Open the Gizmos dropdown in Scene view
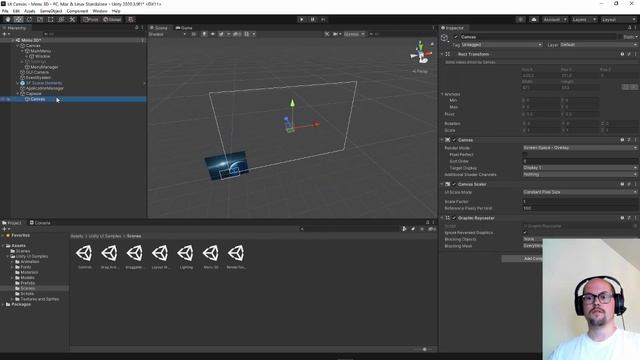Screen dimensions: 640x360 pyautogui.click(x=354, y=34)
